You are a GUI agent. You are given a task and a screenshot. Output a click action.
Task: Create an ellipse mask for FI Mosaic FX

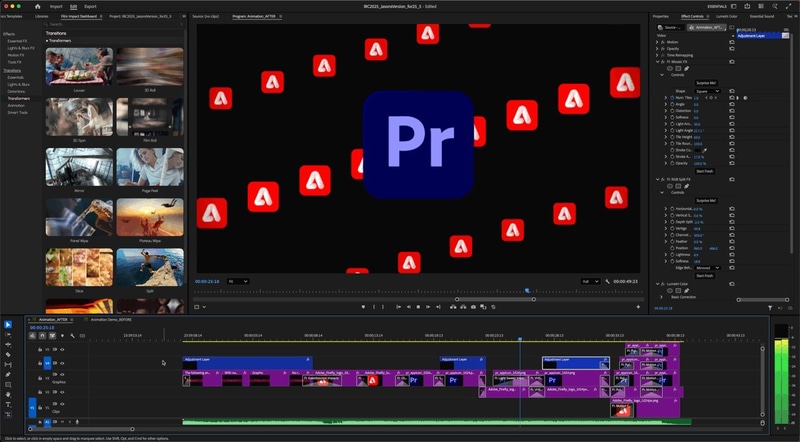point(670,68)
